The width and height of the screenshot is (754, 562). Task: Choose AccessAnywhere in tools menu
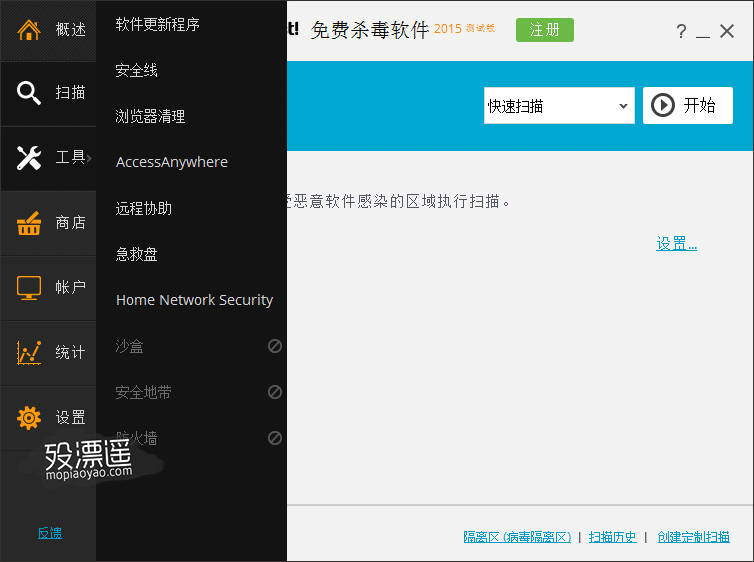pos(172,162)
